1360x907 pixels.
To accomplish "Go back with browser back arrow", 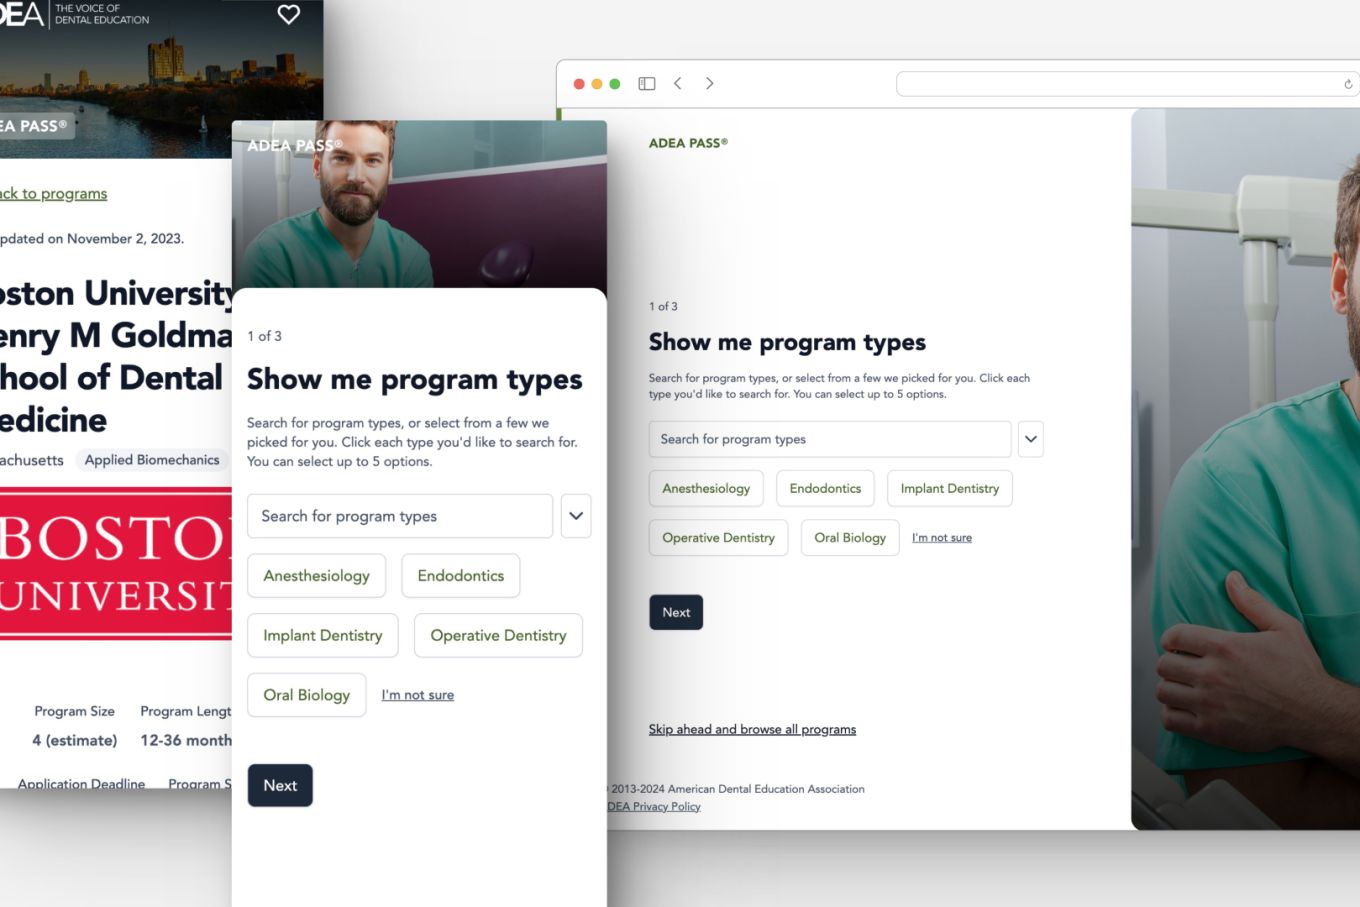I will coord(678,84).
